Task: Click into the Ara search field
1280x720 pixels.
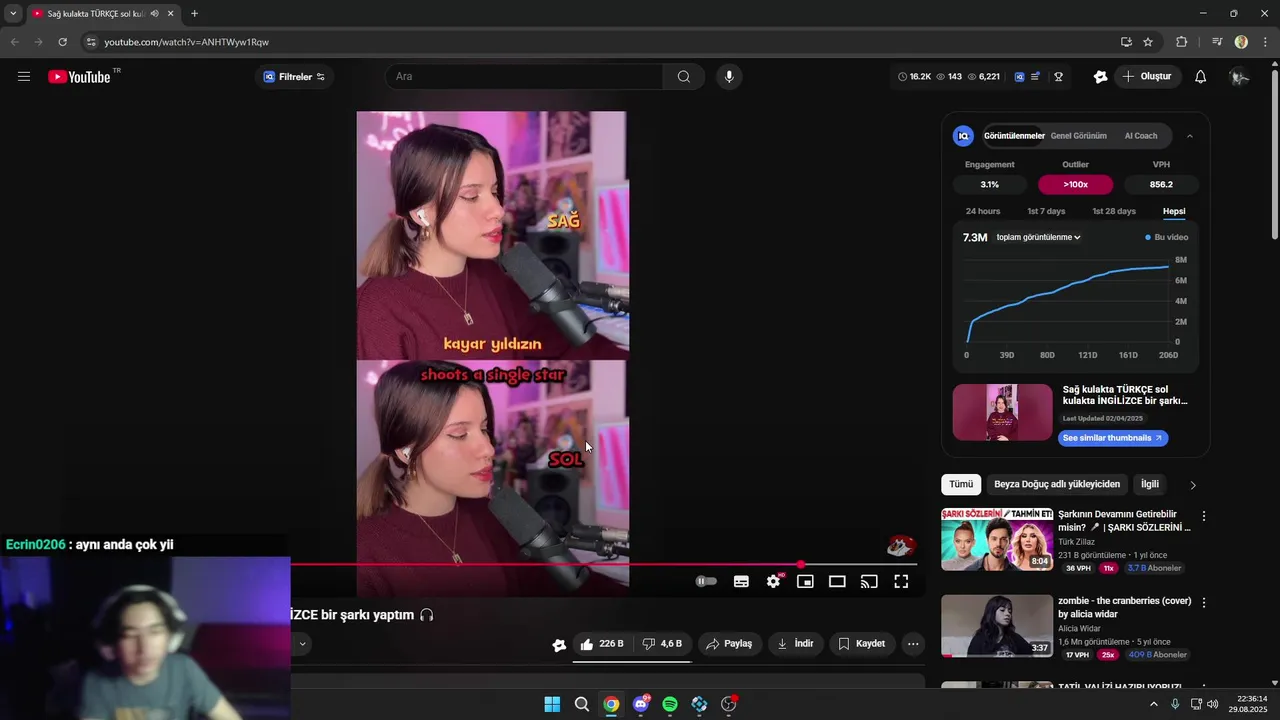Action: point(524,77)
